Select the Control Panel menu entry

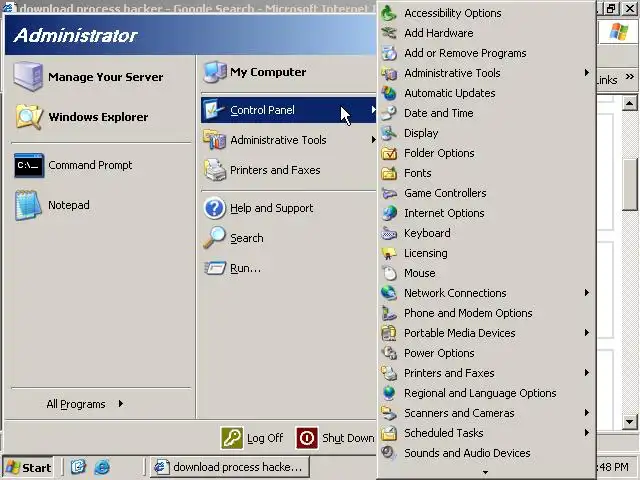click(x=288, y=110)
